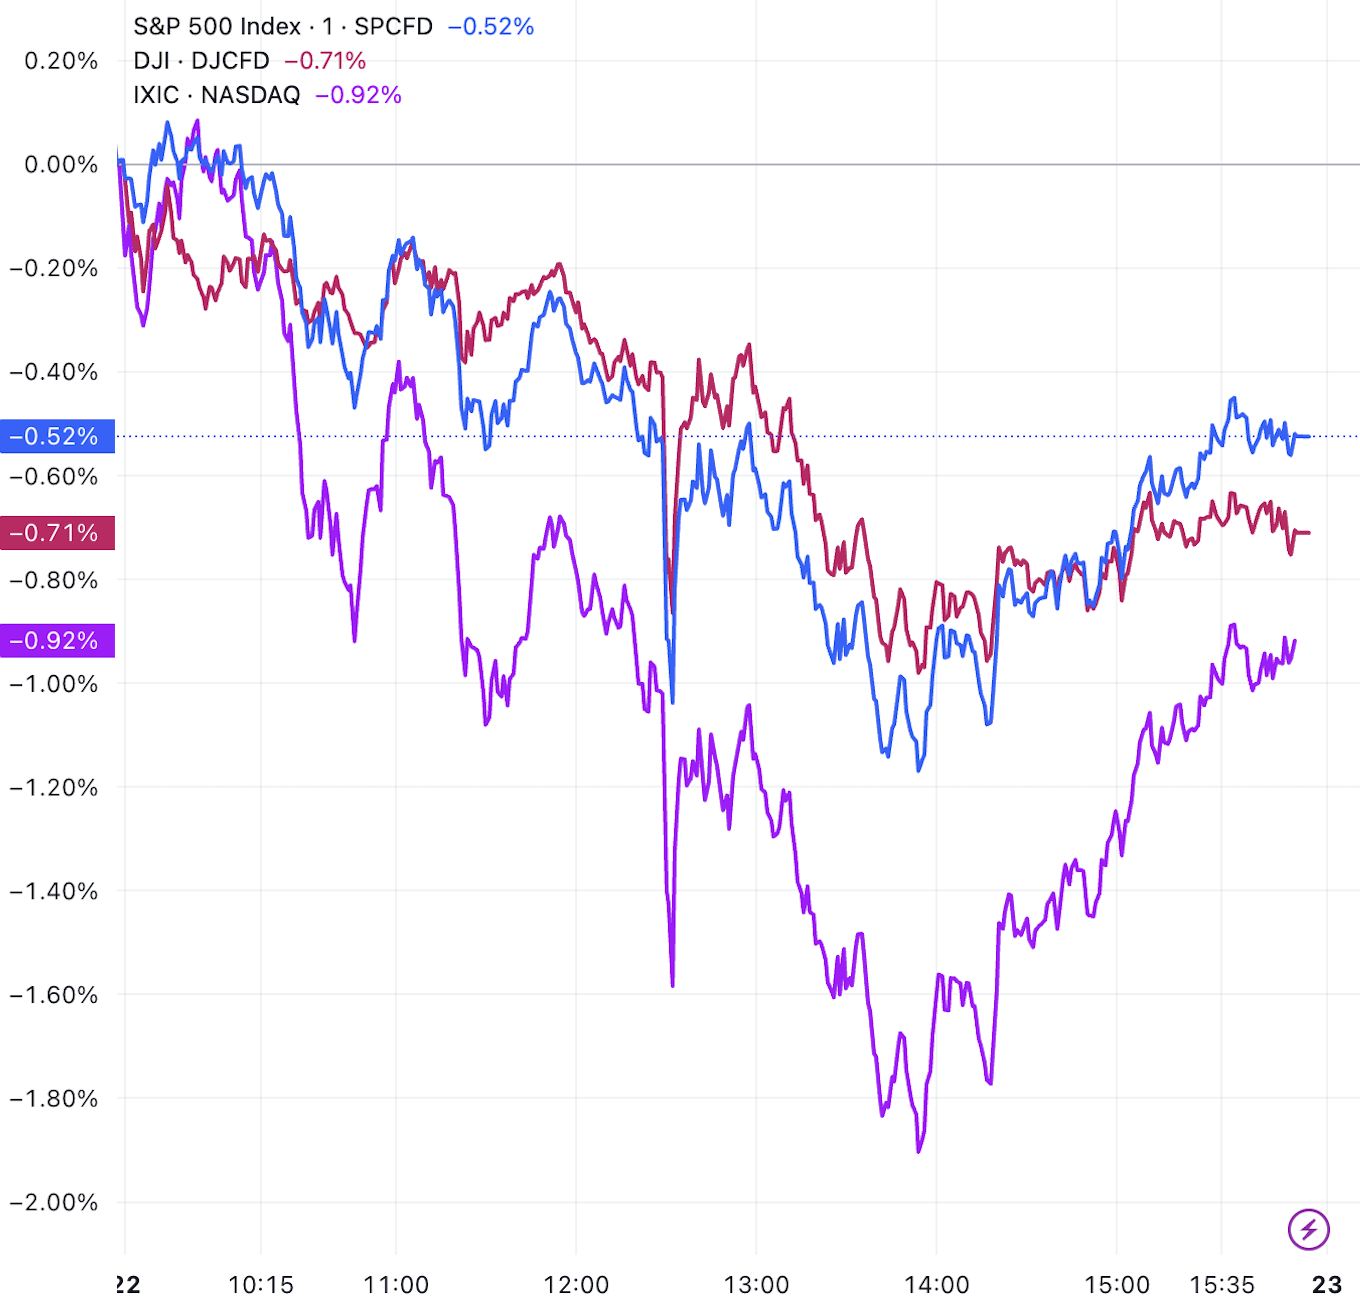The height and width of the screenshot is (1308, 1360).
Task: Click the S&P legend −0.52% change value
Action: (491, 26)
